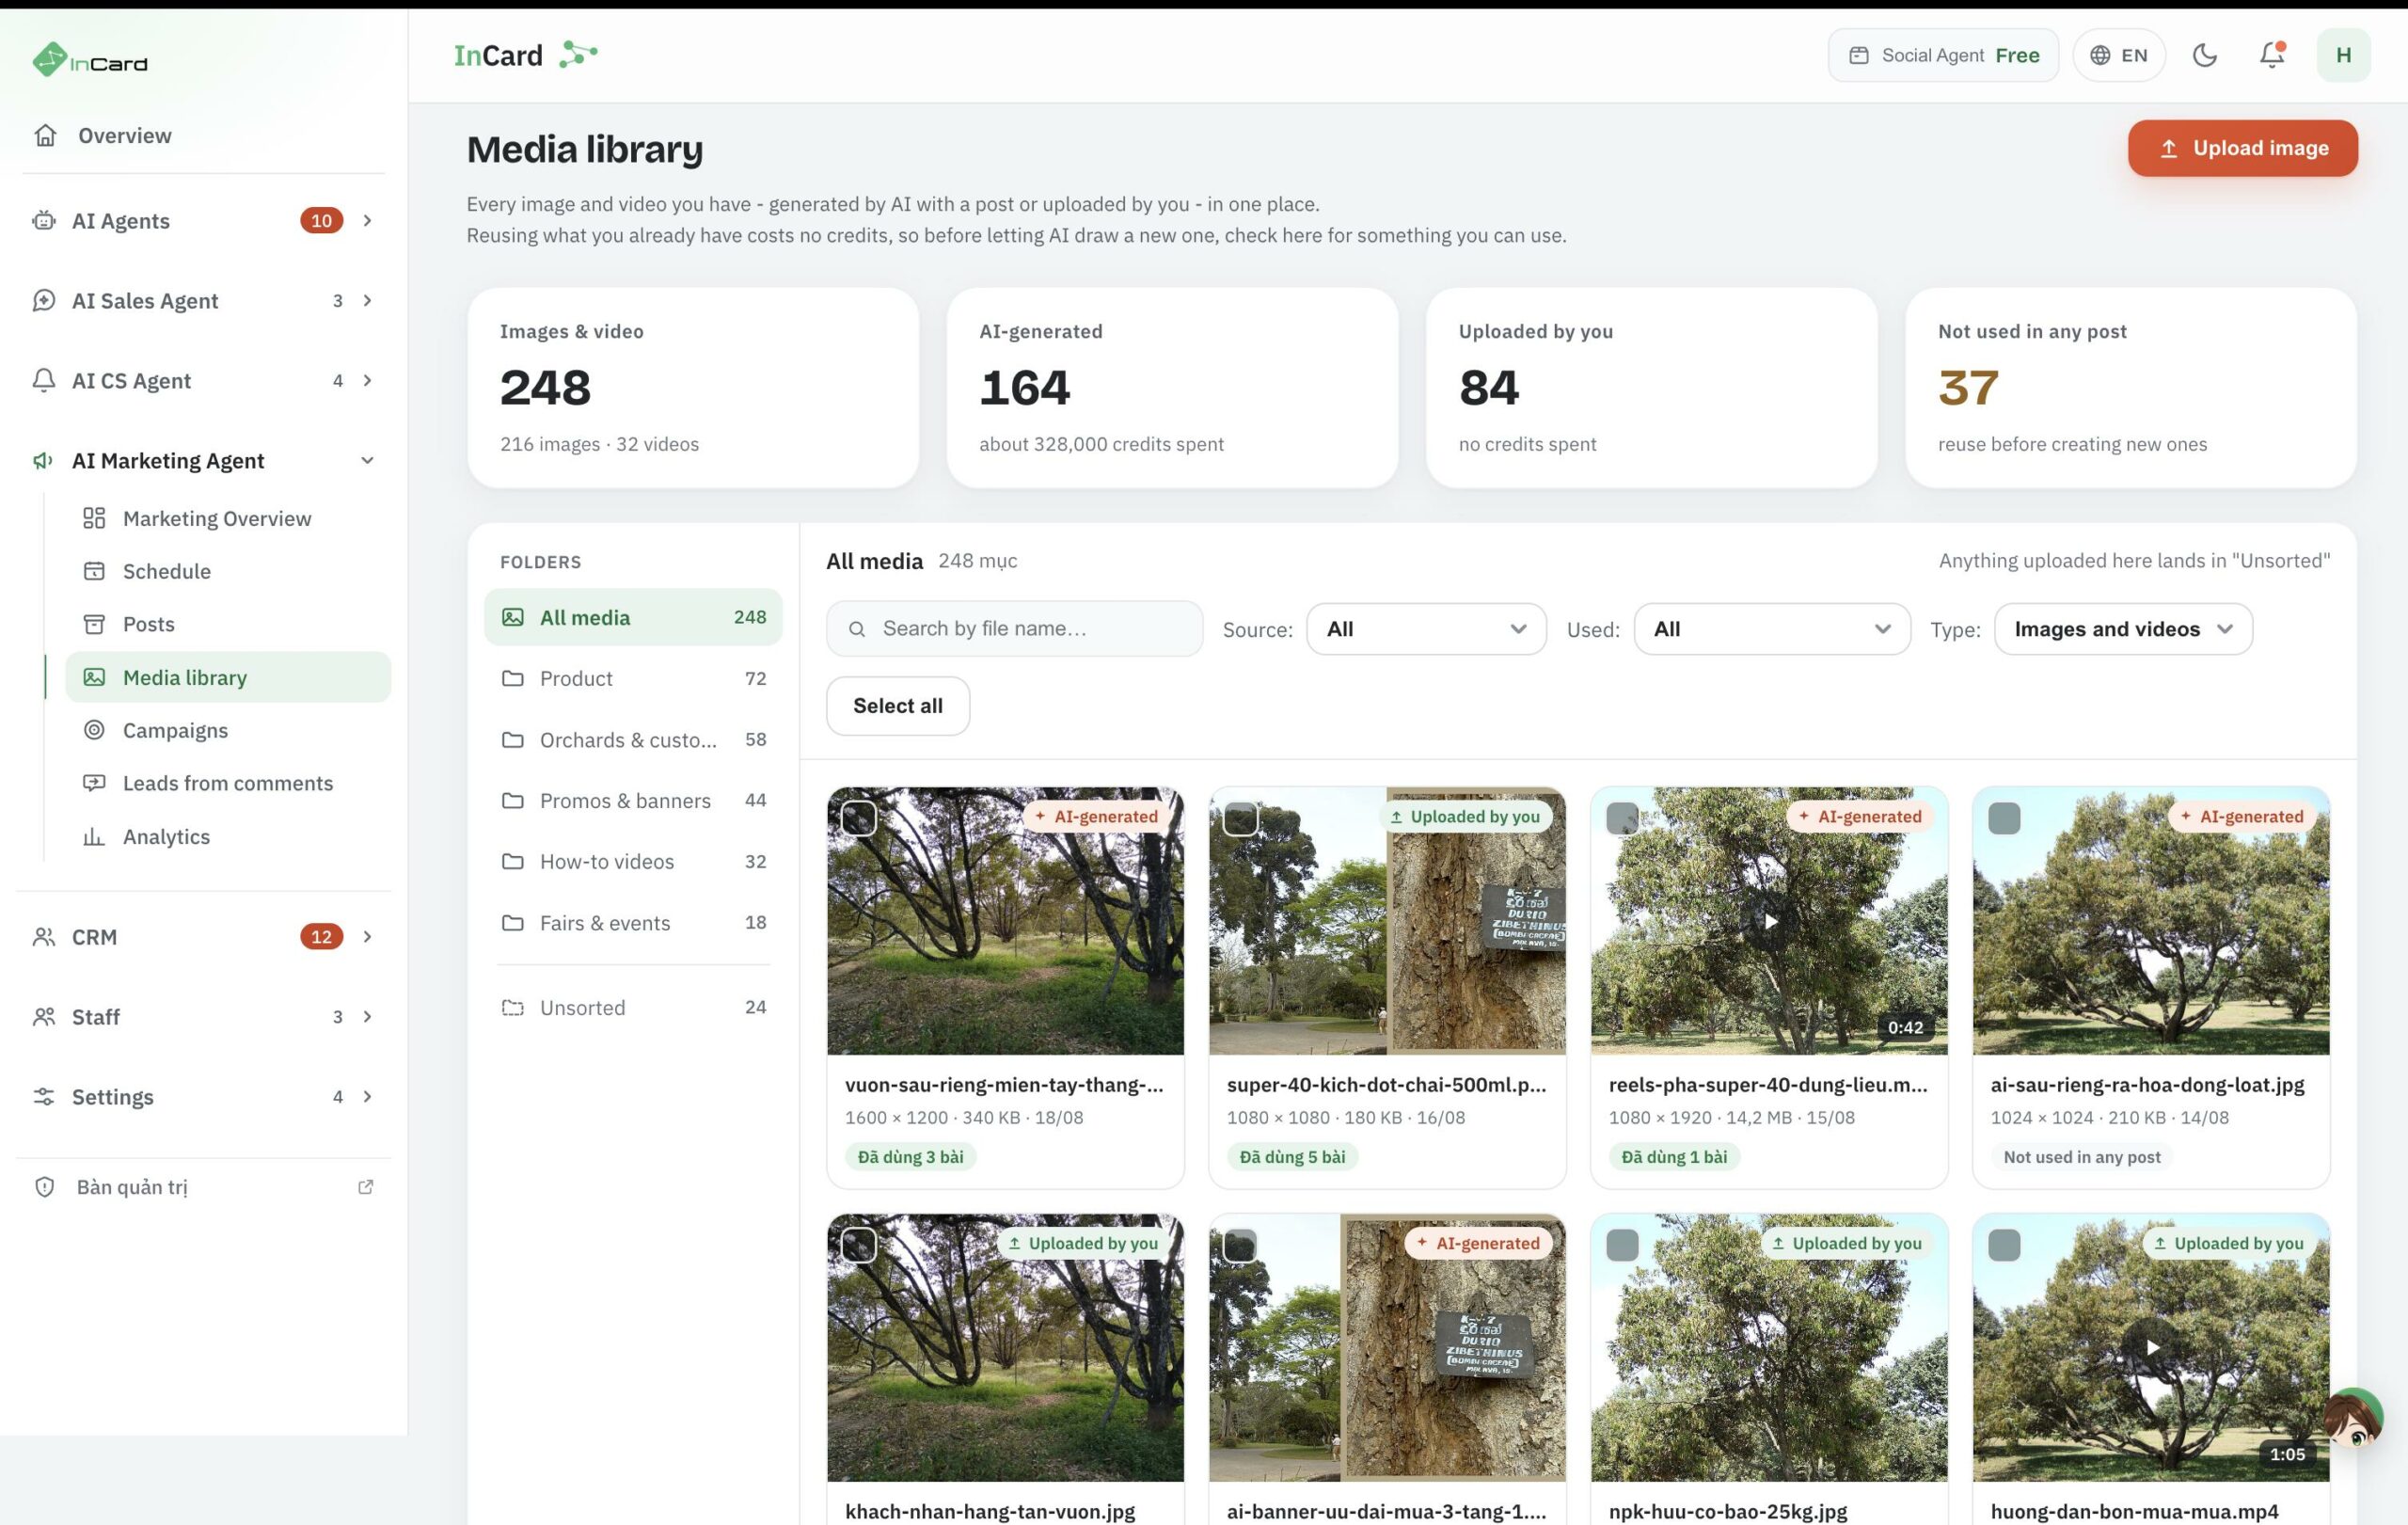Expand the AI CS Agent chevron
Image resolution: width=2408 pixels, height=1525 pixels.
[367, 380]
